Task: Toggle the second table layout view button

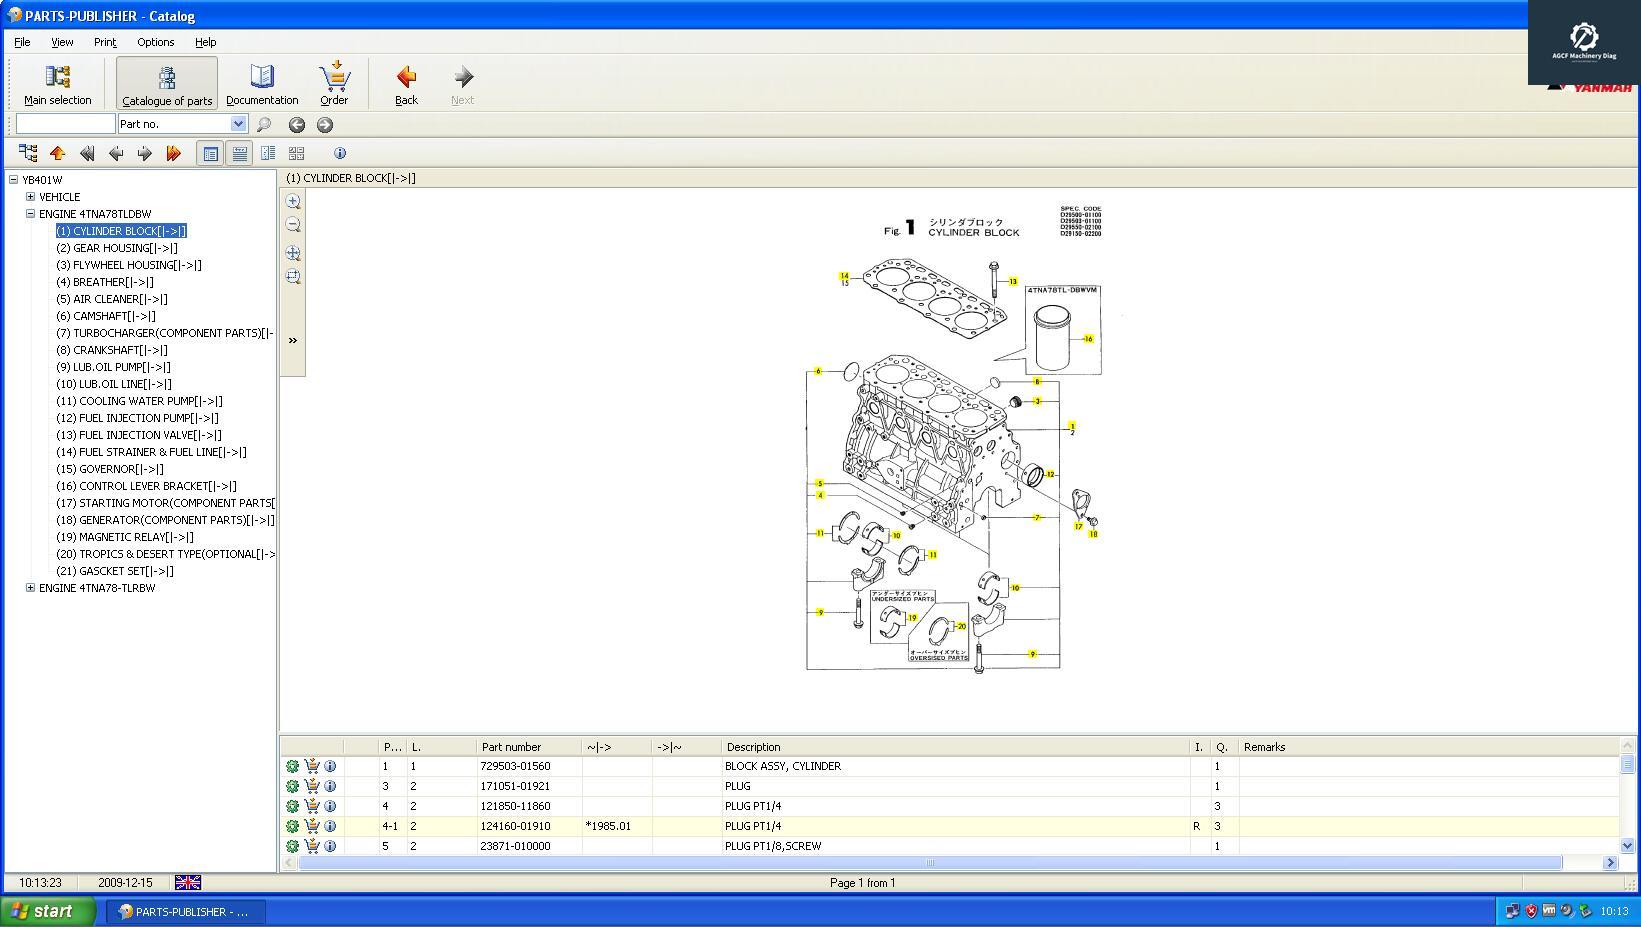Action: [239, 153]
